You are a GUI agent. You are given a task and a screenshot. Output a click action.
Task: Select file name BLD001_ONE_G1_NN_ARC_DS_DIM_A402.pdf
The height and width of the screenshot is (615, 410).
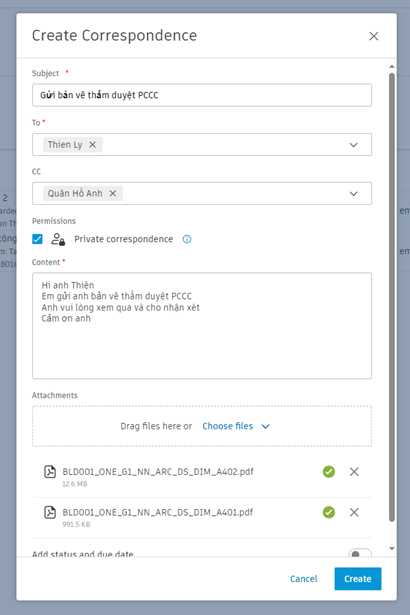tap(158, 472)
